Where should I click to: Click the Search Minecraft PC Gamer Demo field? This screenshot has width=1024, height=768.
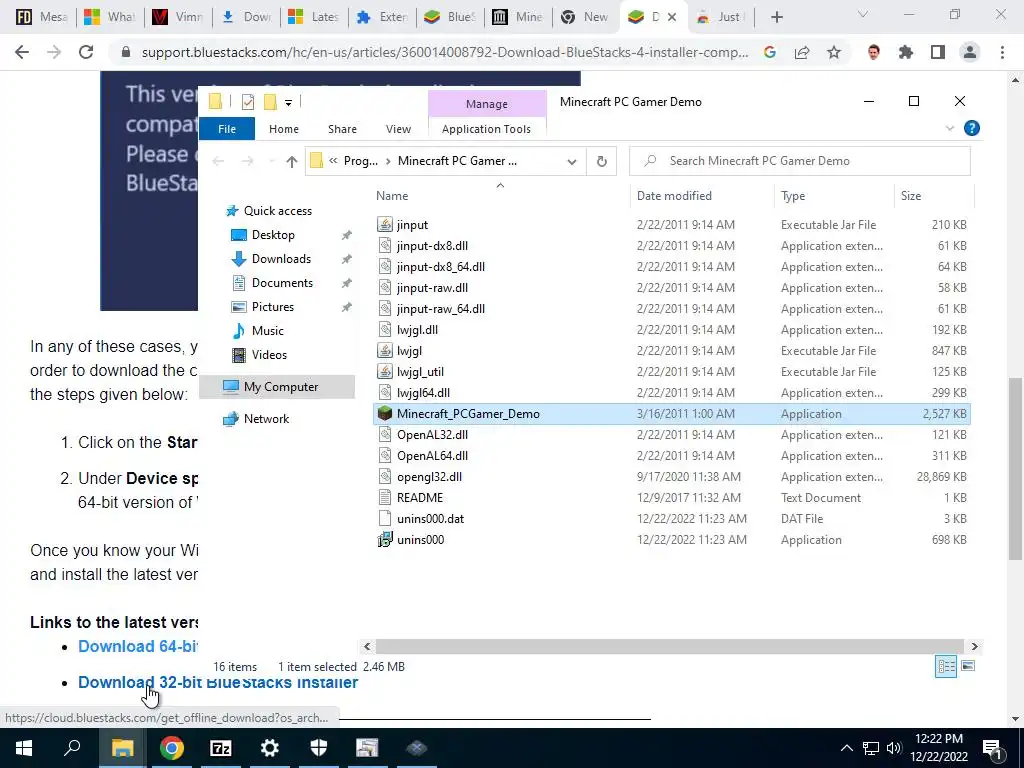coord(800,161)
